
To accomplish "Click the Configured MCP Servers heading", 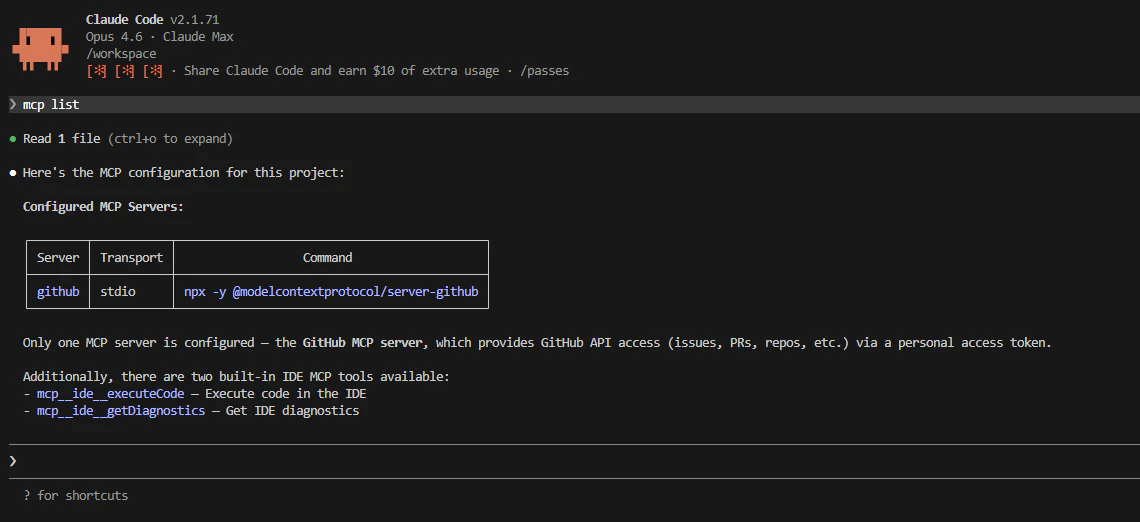I will tap(103, 206).
